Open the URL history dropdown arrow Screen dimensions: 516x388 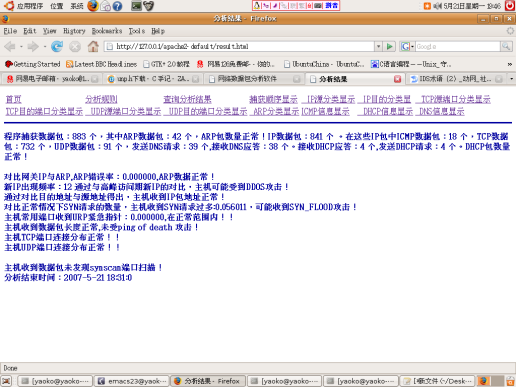tap(378, 46)
